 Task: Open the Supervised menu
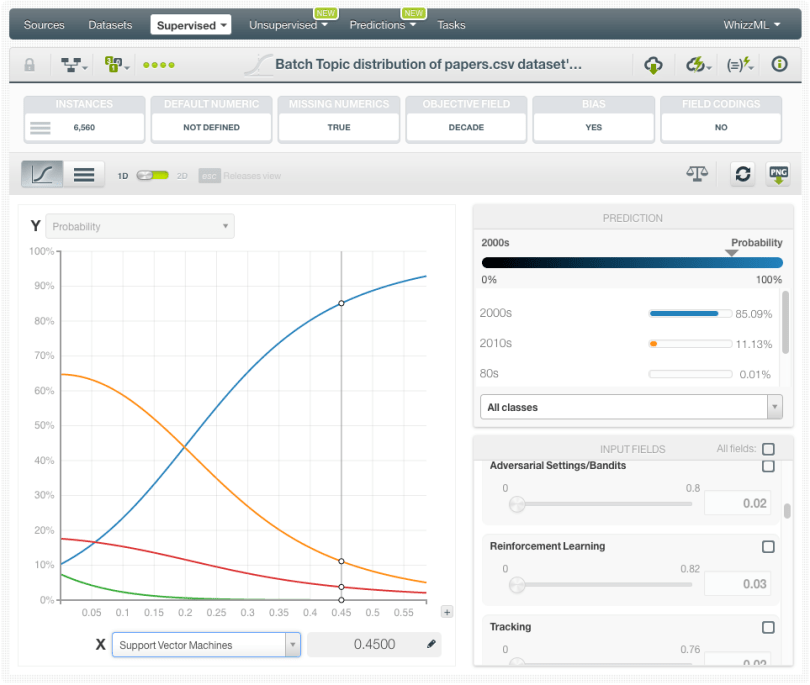coord(191,24)
